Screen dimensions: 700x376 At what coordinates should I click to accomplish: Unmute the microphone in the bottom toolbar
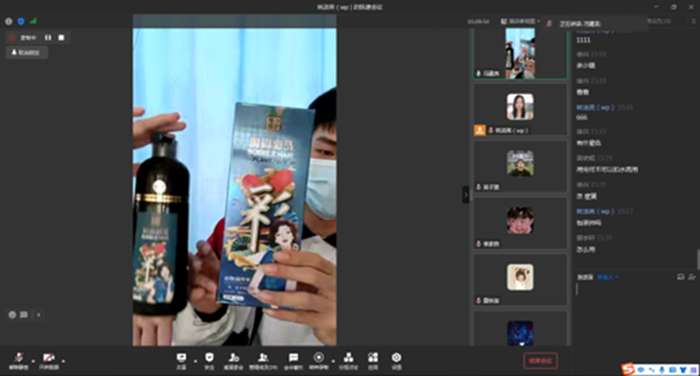pyautogui.click(x=18, y=361)
